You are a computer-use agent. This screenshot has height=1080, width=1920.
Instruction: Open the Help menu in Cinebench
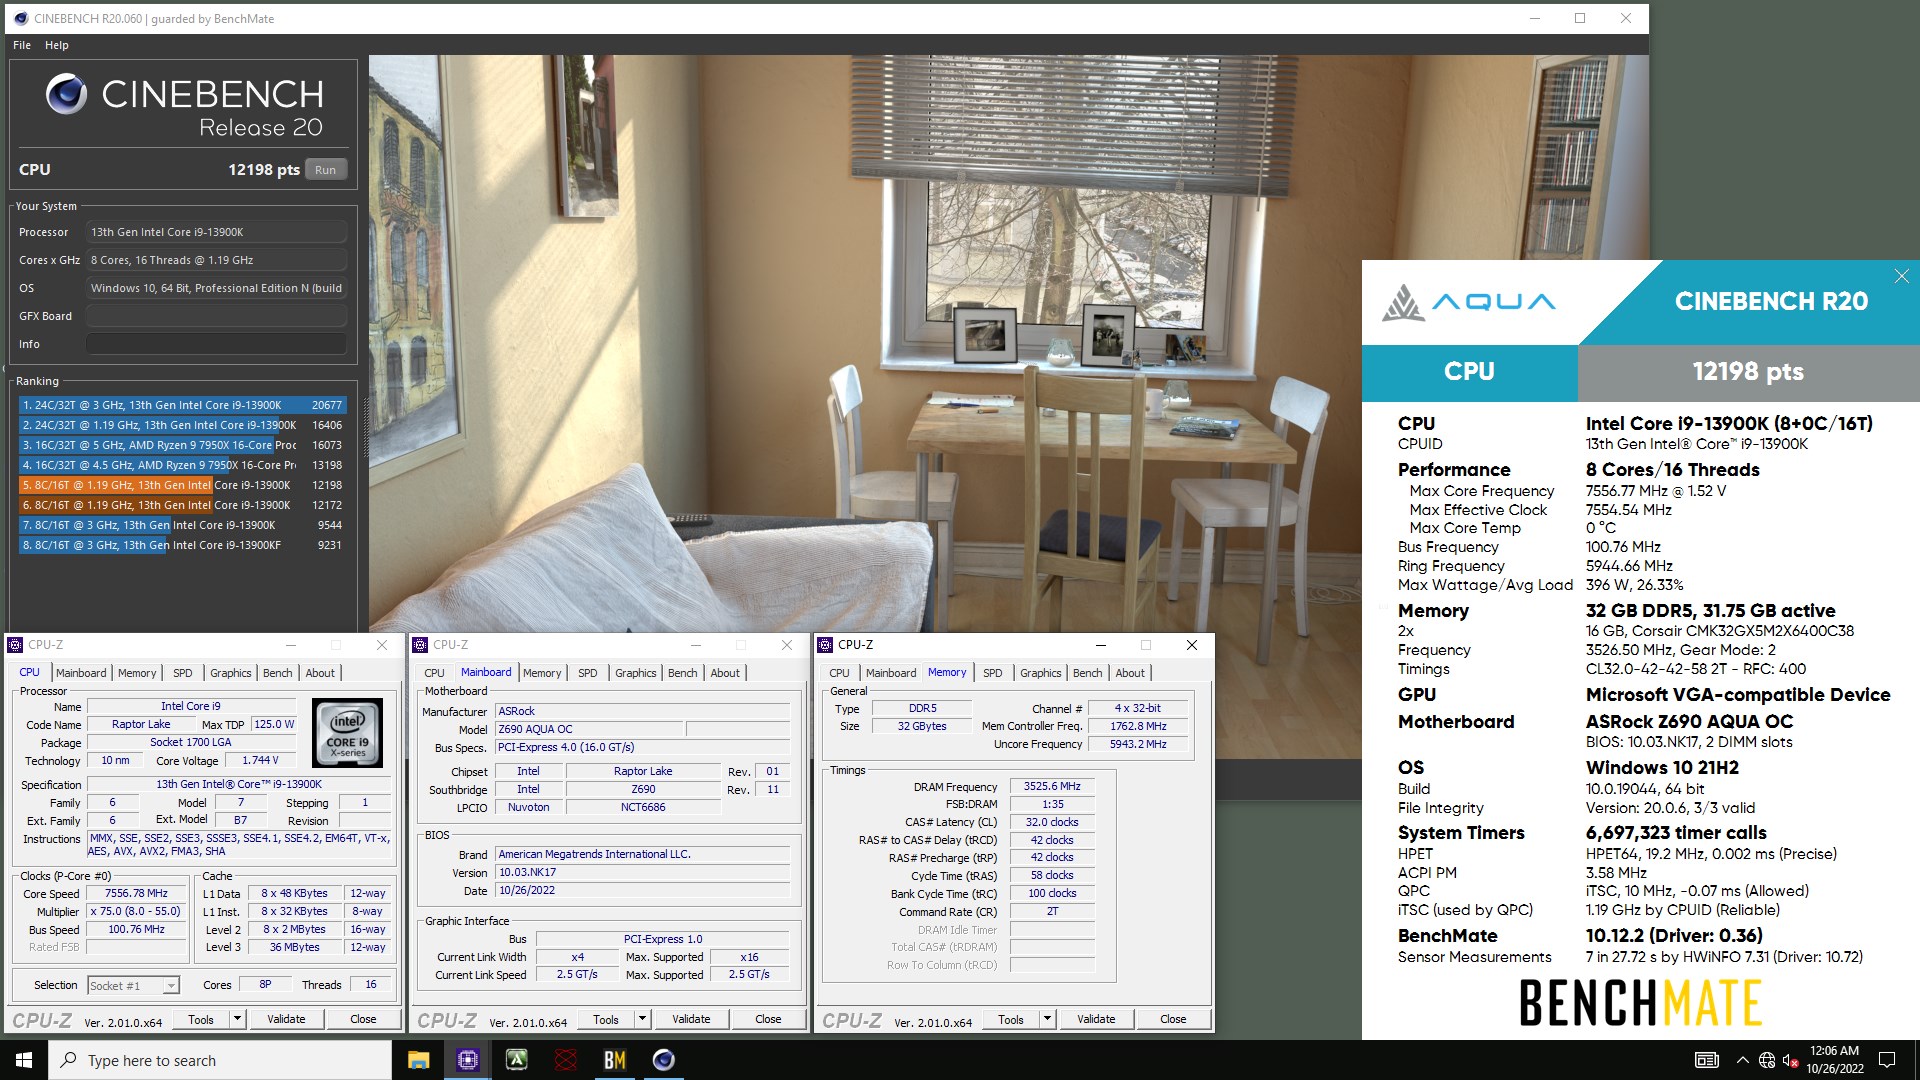[x=57, y=45]
